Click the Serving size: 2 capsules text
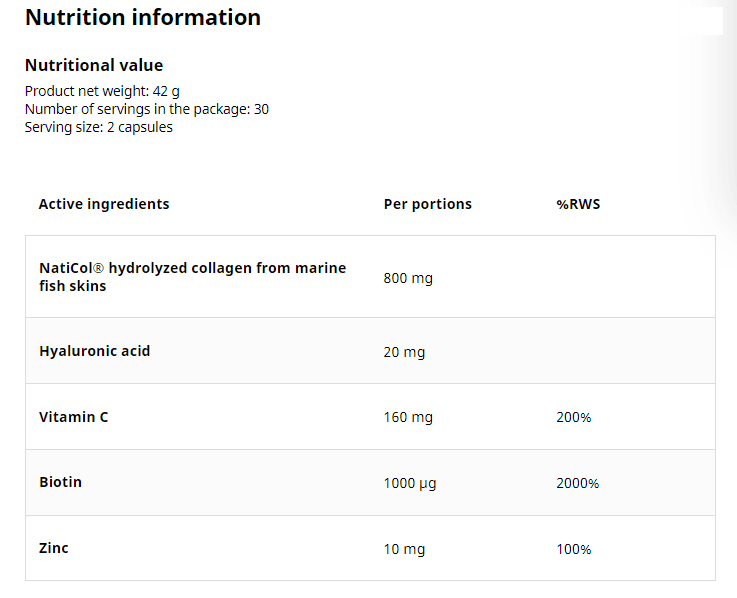The height and width of the screenshot is (598, 737). coord(98,127)
